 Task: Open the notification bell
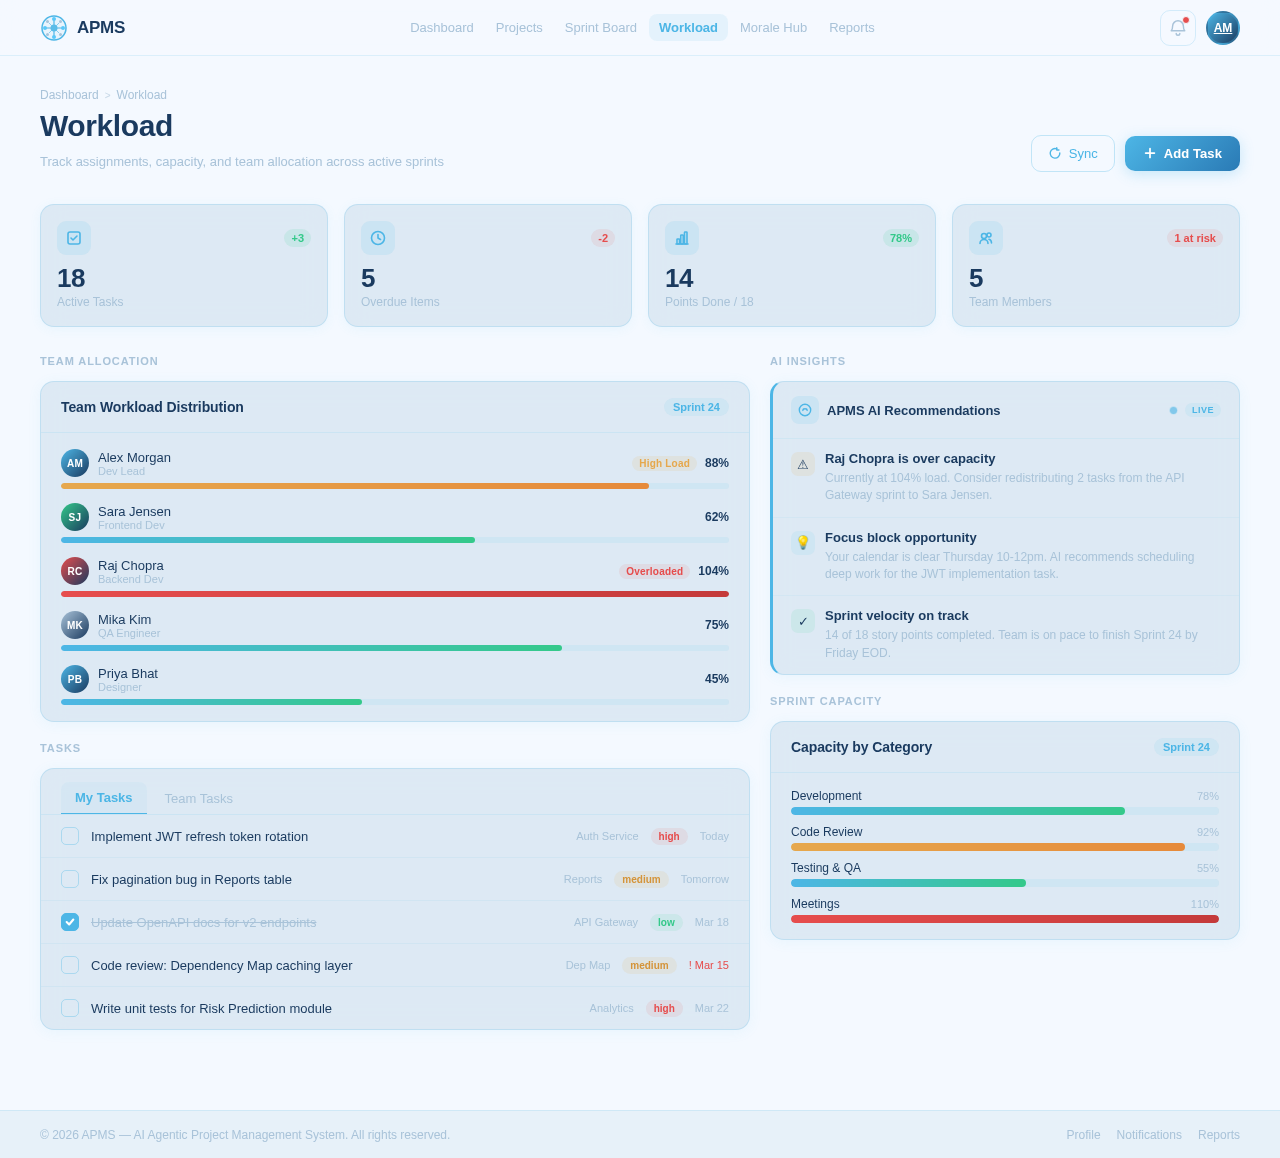pos(1177,27)
